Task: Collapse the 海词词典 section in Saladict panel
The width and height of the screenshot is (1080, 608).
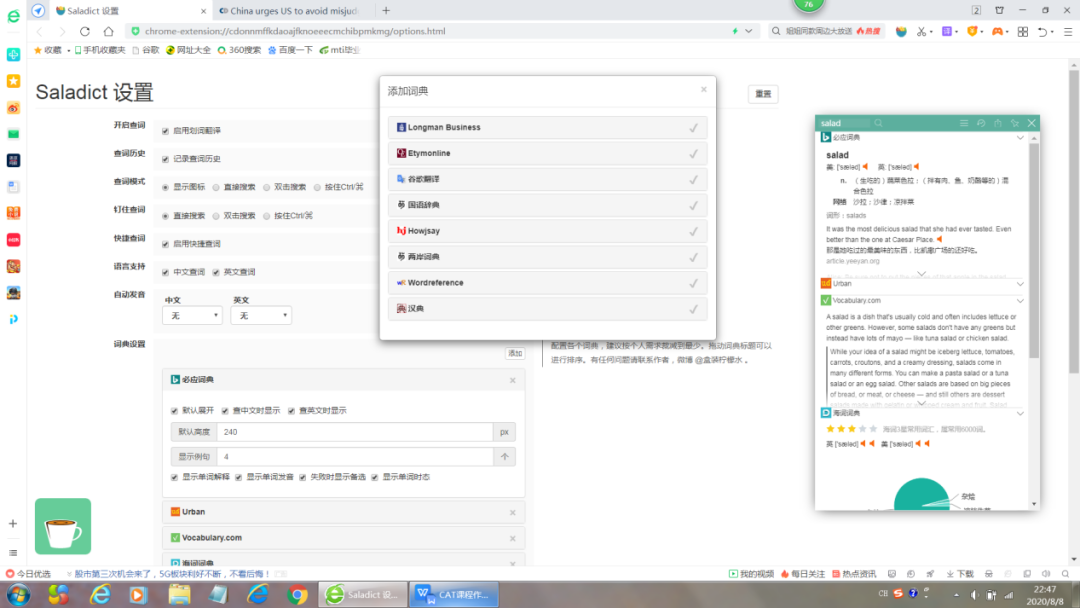Action: click(x=1020, y=413)
